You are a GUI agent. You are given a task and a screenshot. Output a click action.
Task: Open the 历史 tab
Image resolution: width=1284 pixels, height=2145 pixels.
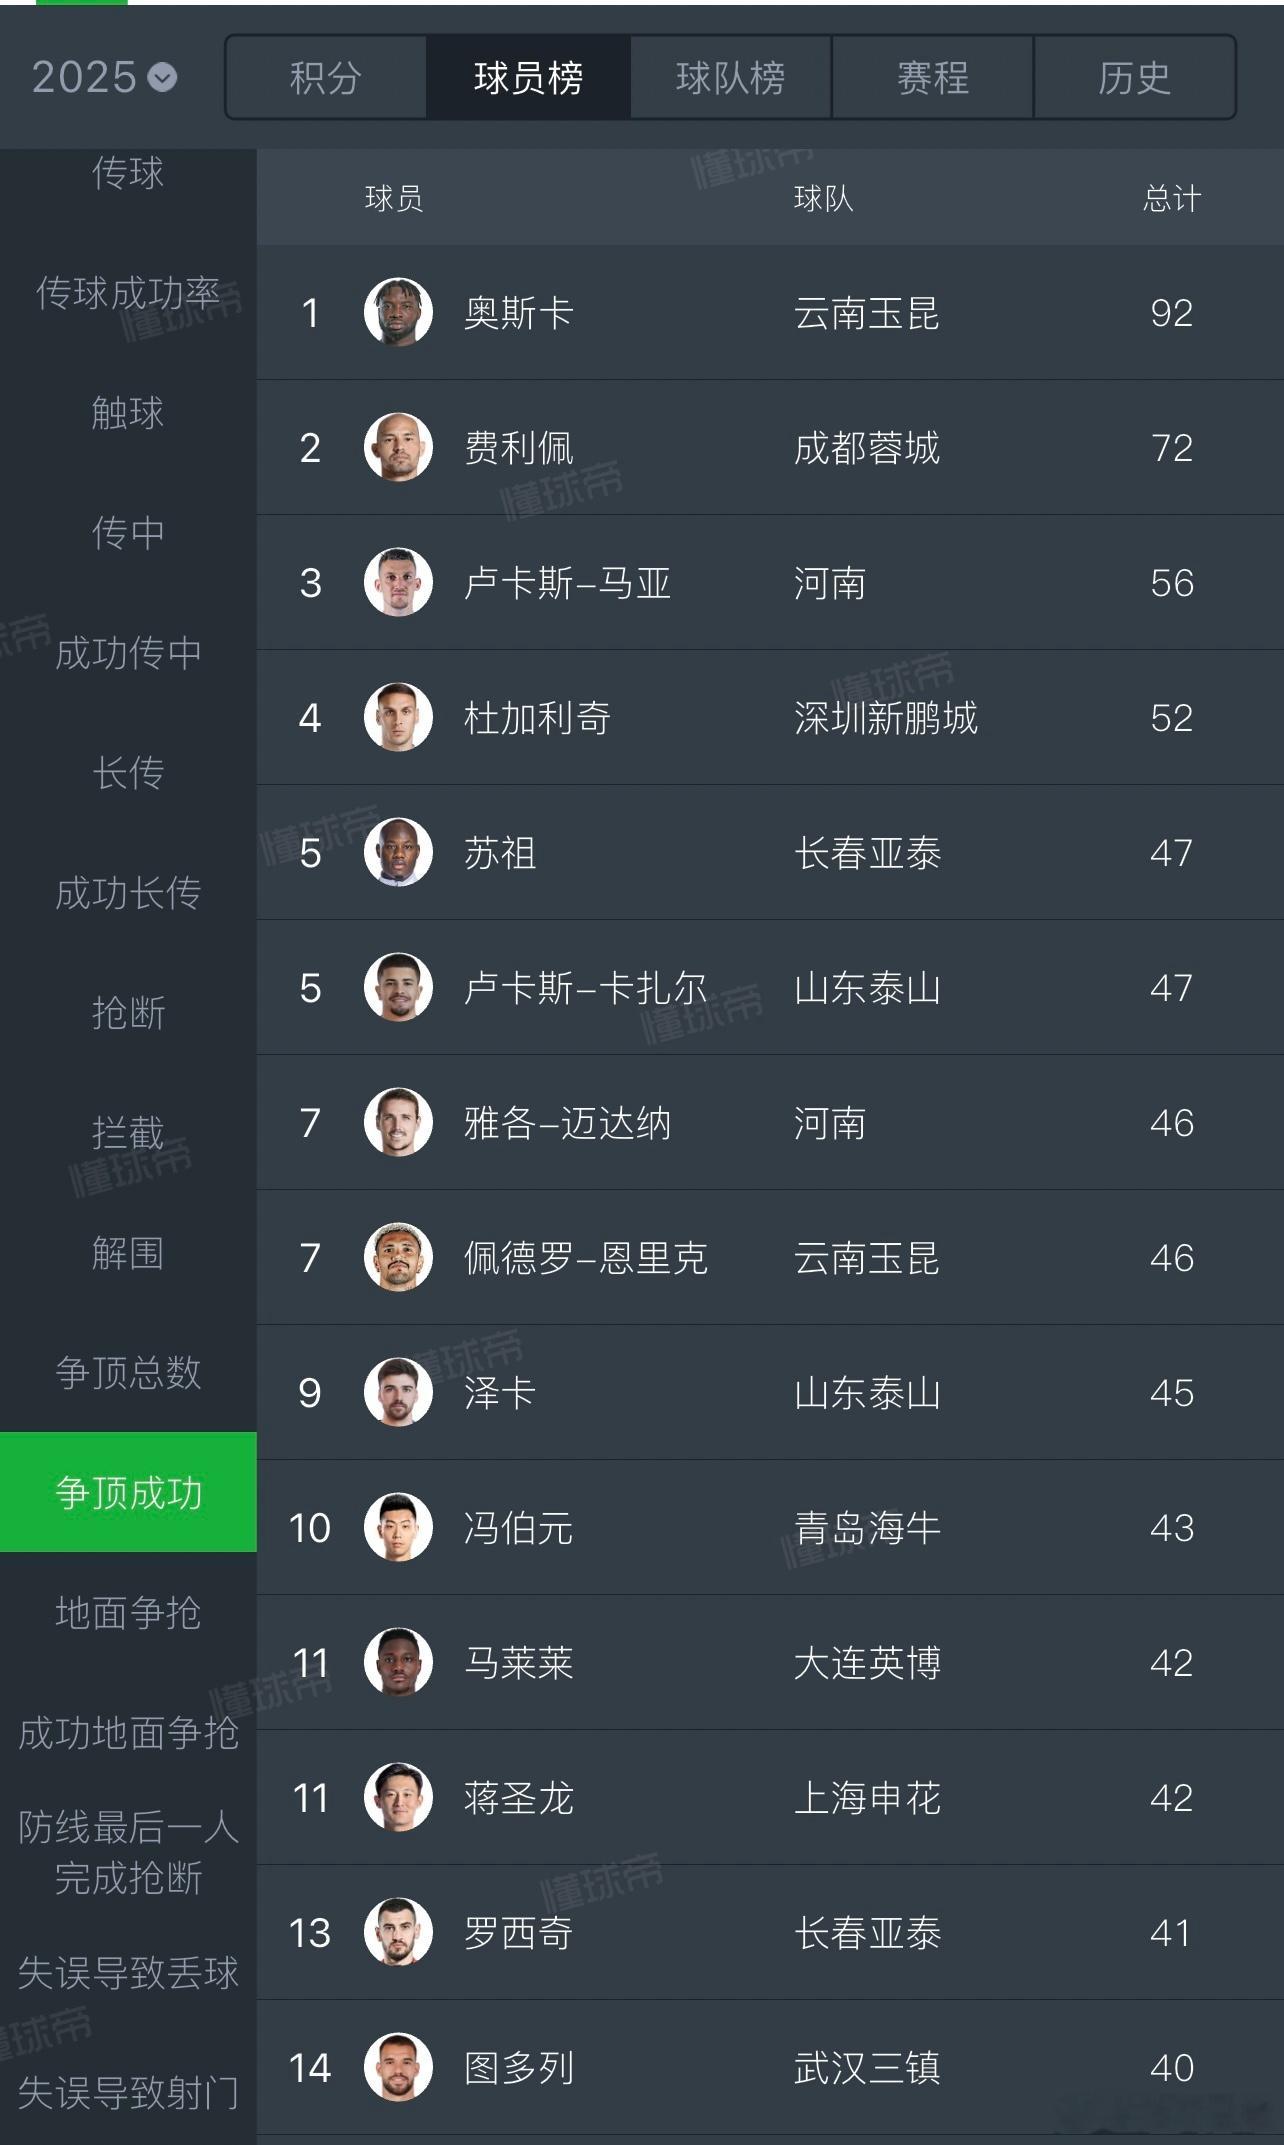pyautogui.click(x=1134, y=78)
